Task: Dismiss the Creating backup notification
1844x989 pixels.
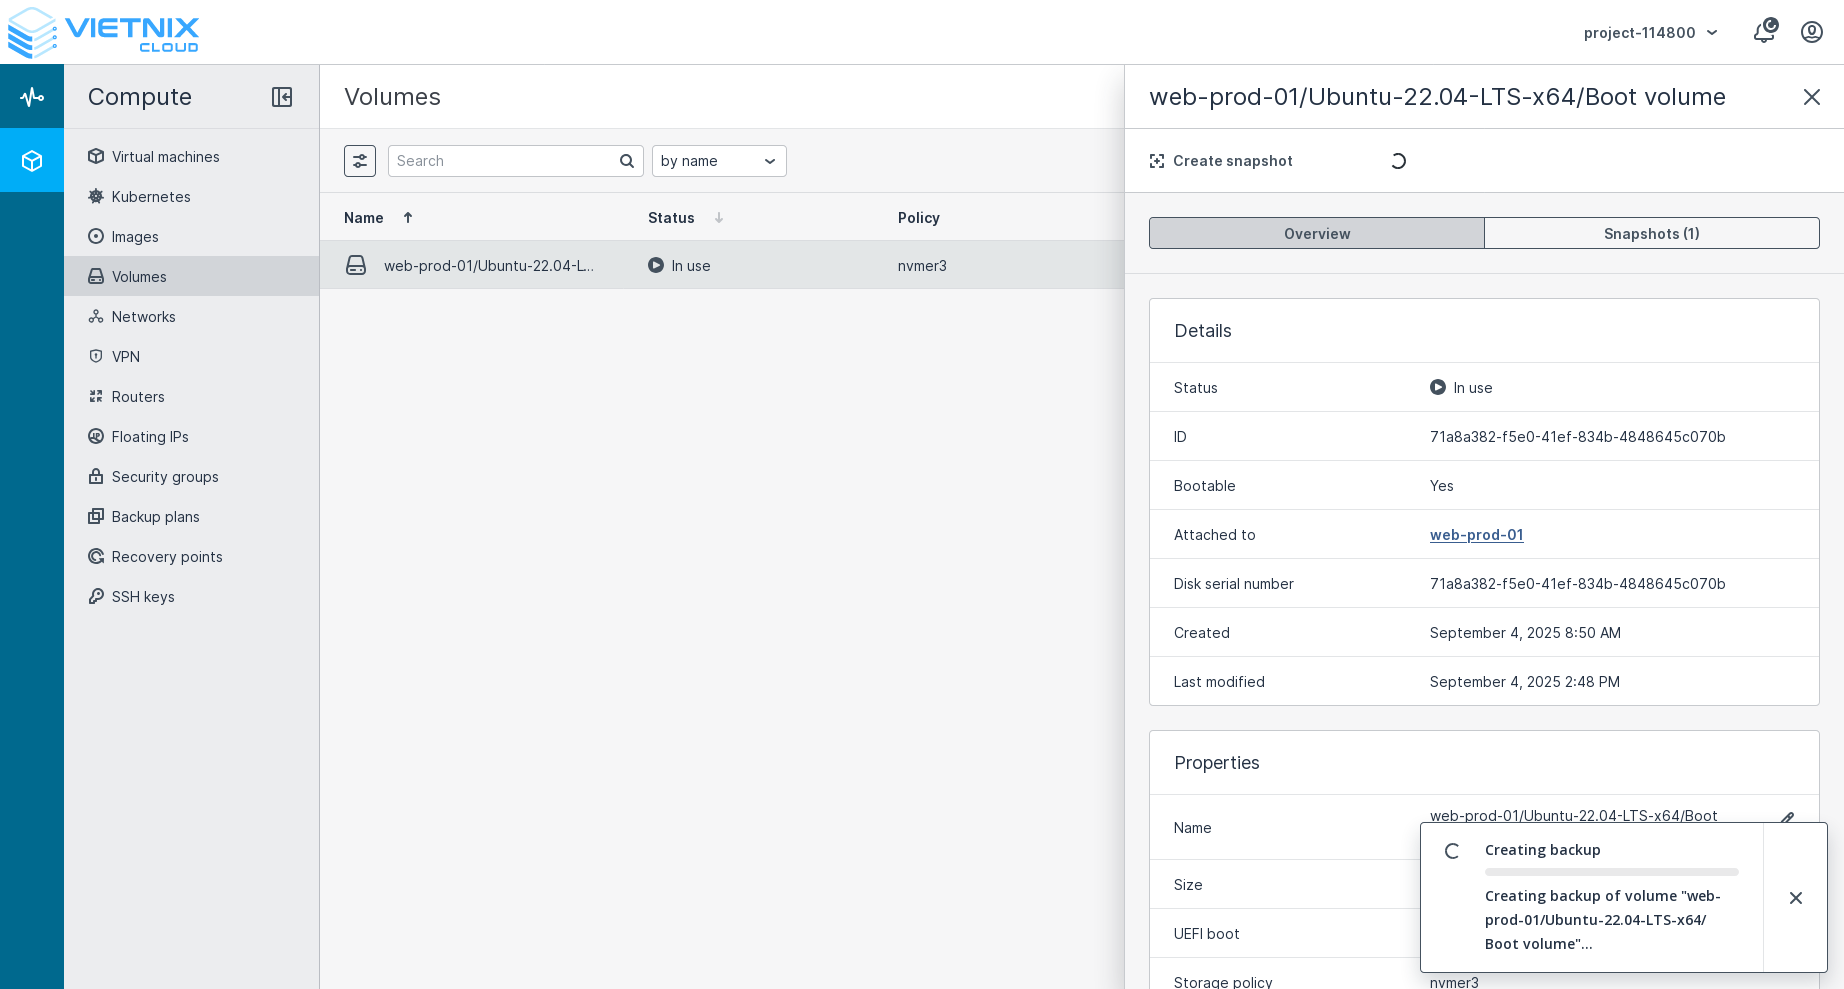Action: tap(1795, 898)
